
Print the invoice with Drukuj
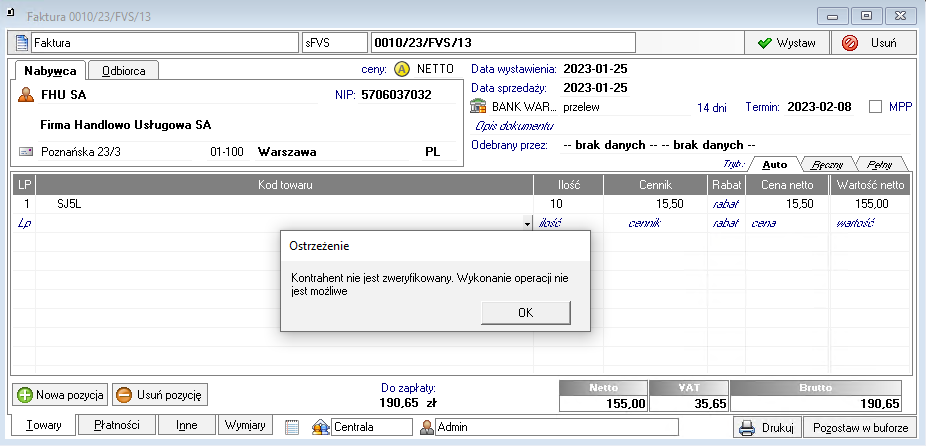[x=766, y=428]
